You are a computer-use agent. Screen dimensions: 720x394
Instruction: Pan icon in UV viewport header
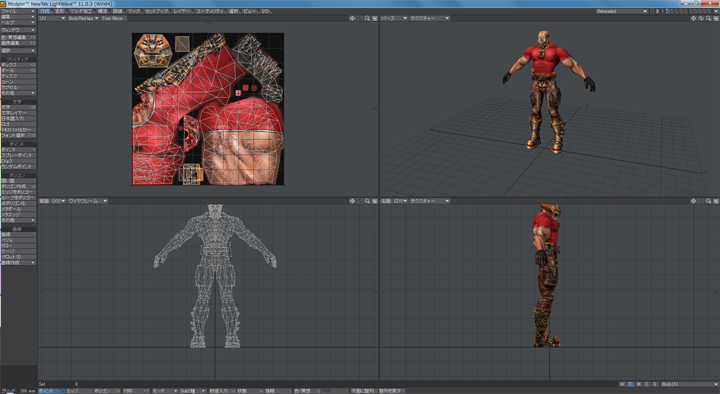coord(352,18)
